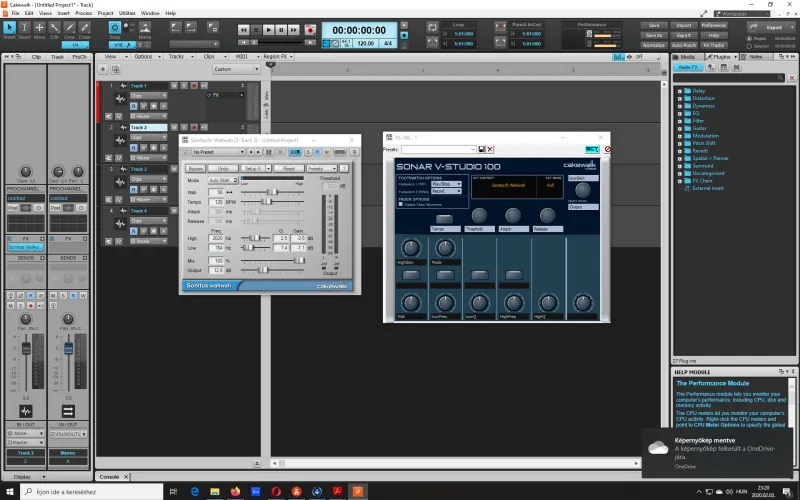Click the Record button in transport
The image size is (800, 500).
(x=310, y=30)
